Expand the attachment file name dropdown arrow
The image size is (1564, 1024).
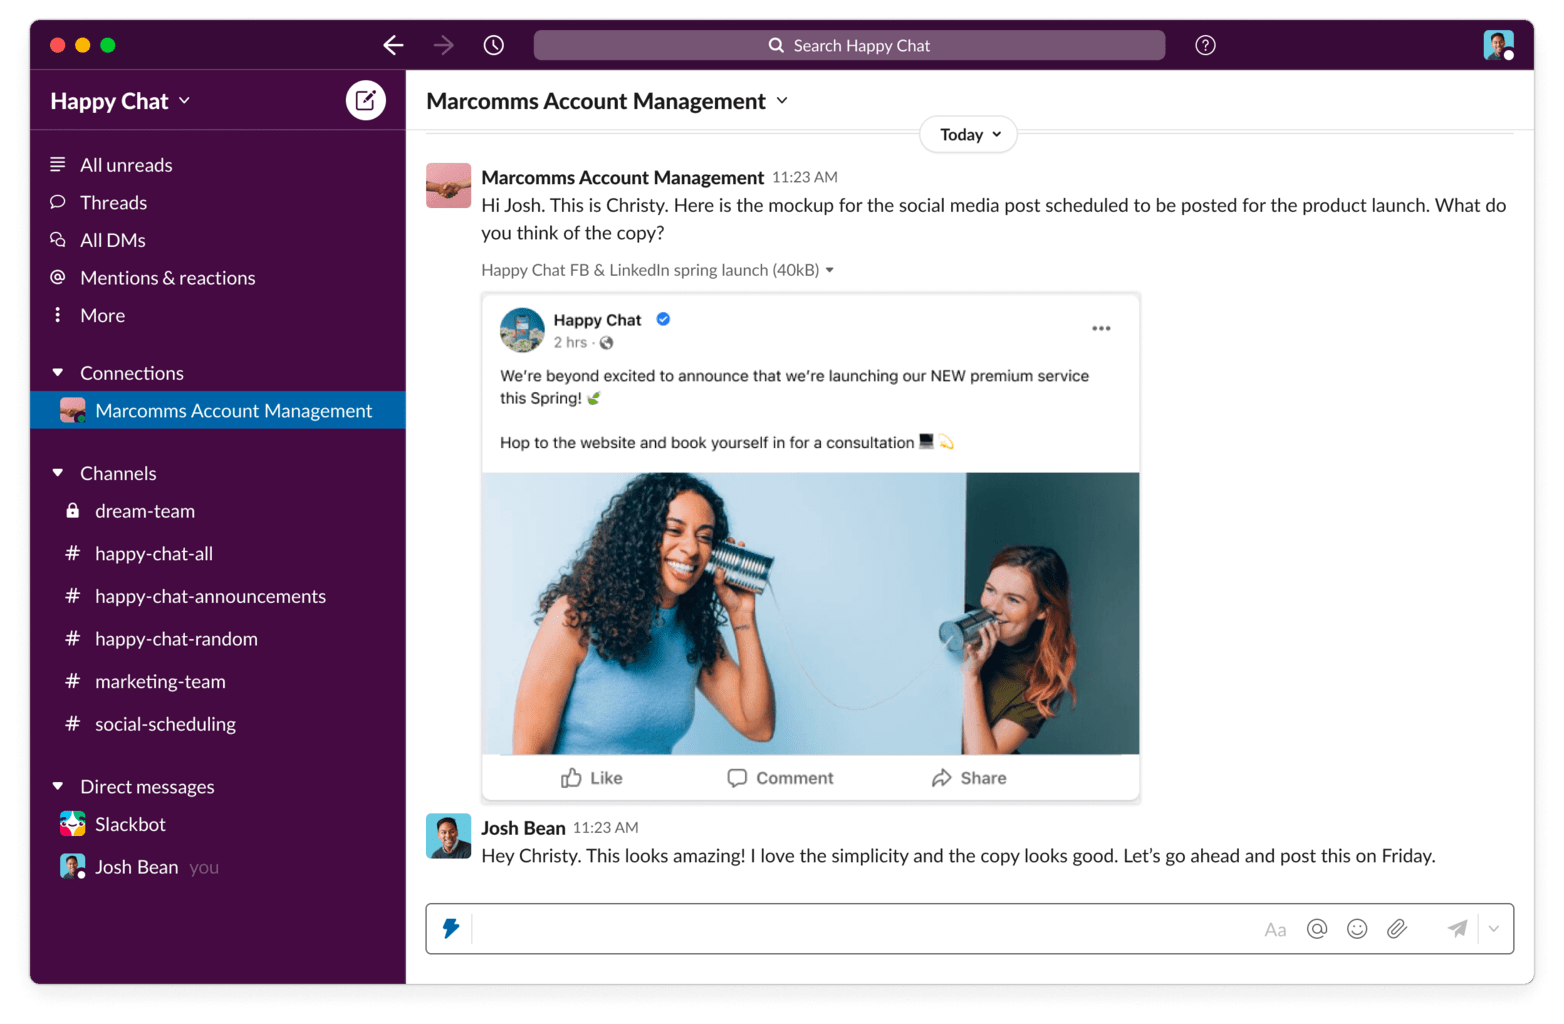[x=830, y=270]
